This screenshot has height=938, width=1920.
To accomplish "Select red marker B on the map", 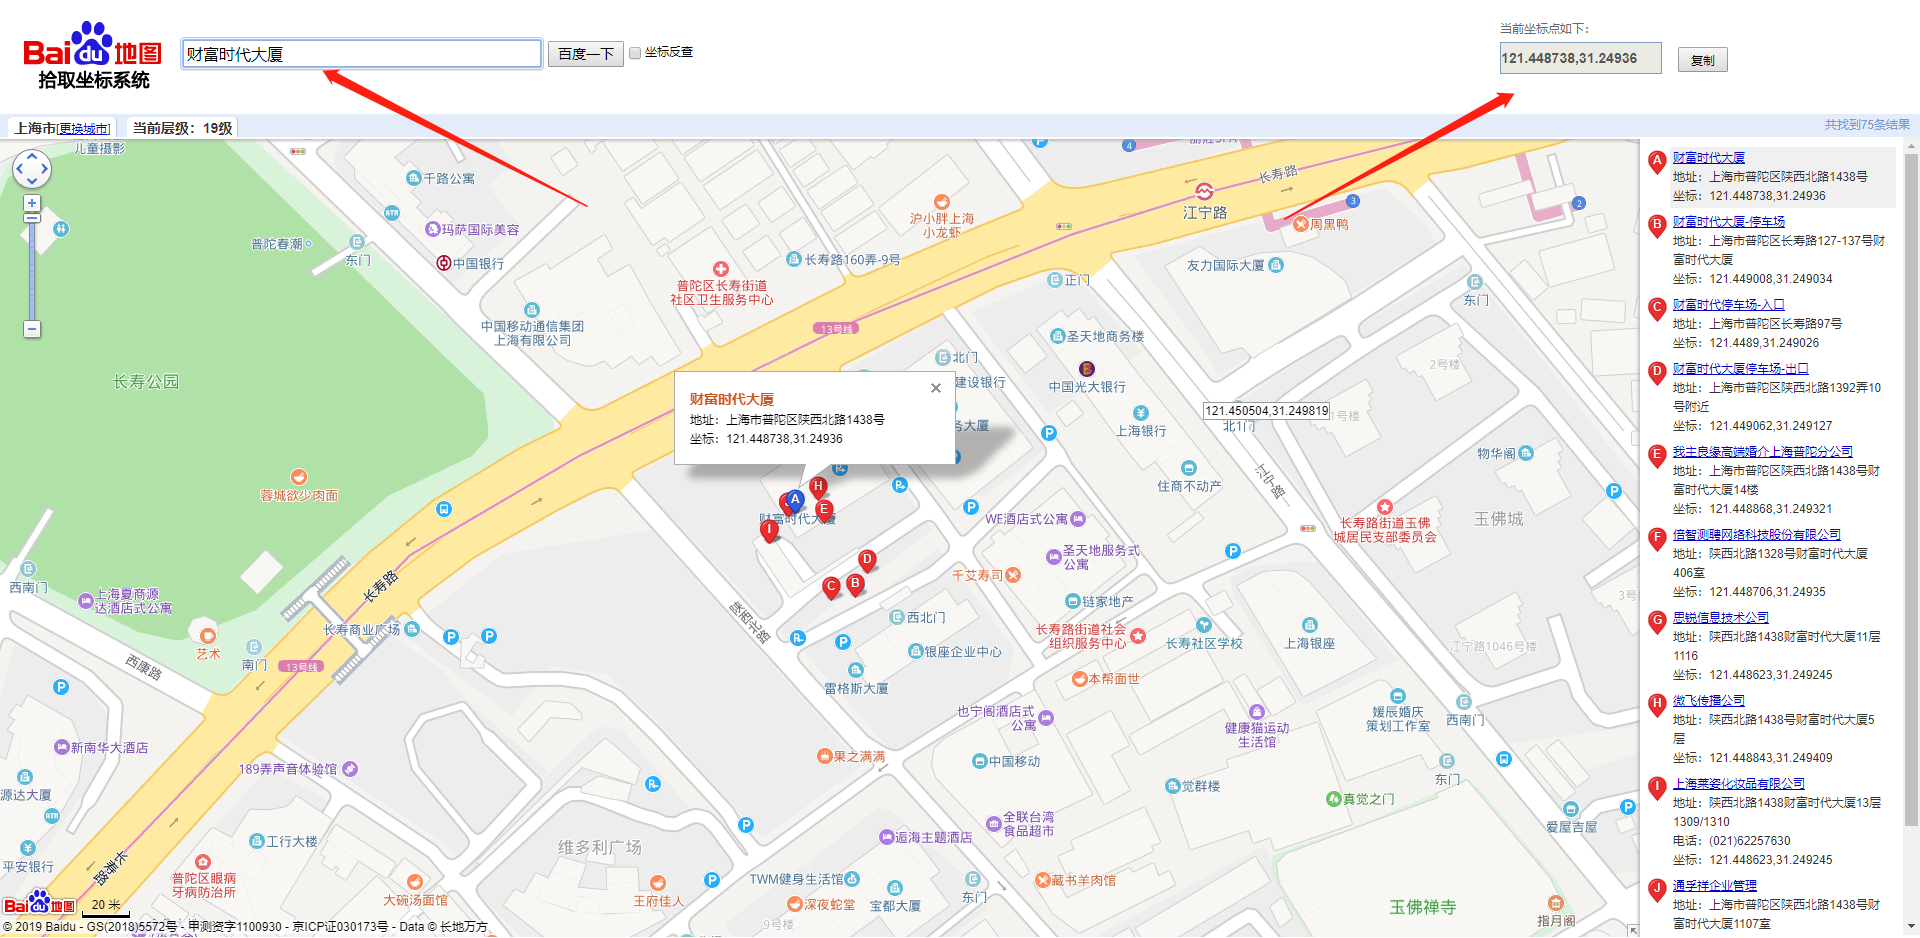I will [855, 584].
